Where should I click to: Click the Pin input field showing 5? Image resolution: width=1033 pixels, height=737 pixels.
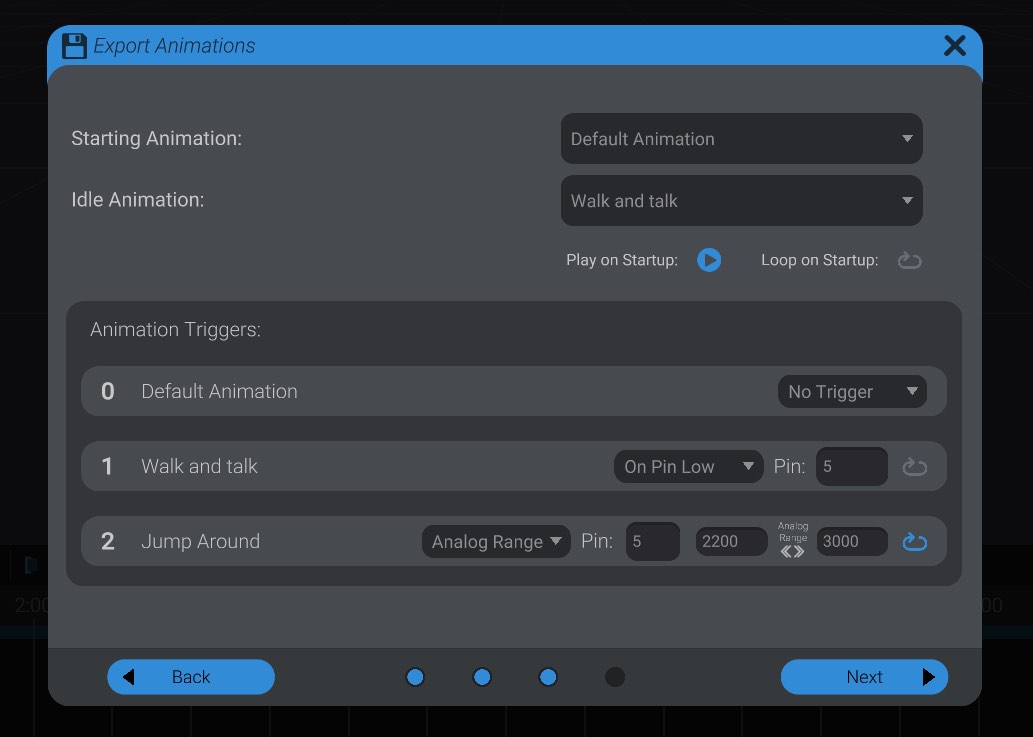pos(851,466)
